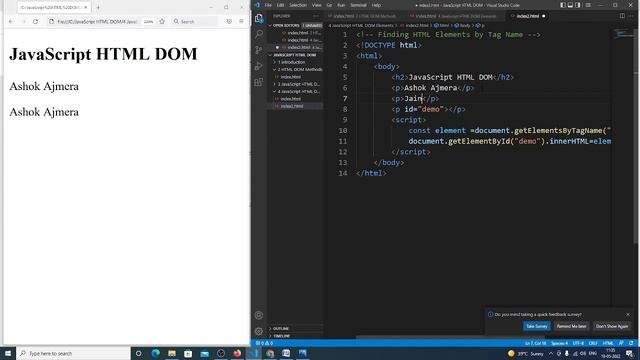Click the Ln 7, Col 16 cursor position indicator
This screenshot has height=360, width=640.
coord(535,343)
